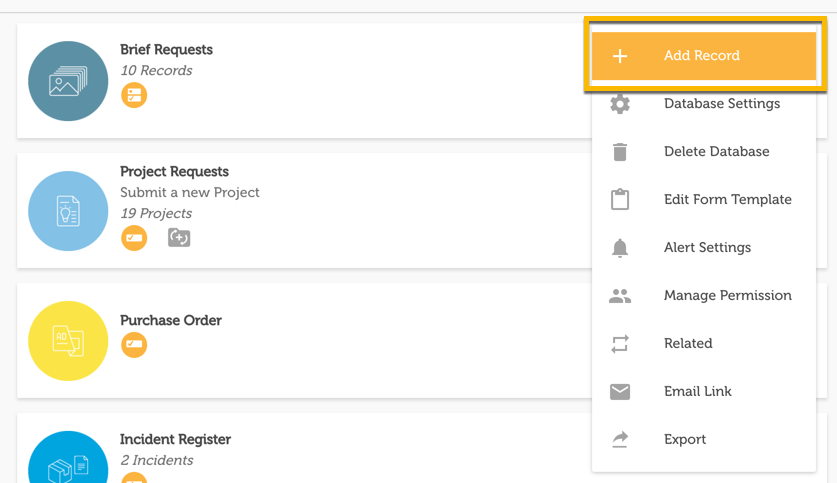This screenshot has width=837, height=483.
Task: Click the Email Link envelope icon
Action: tap(620, 392)
